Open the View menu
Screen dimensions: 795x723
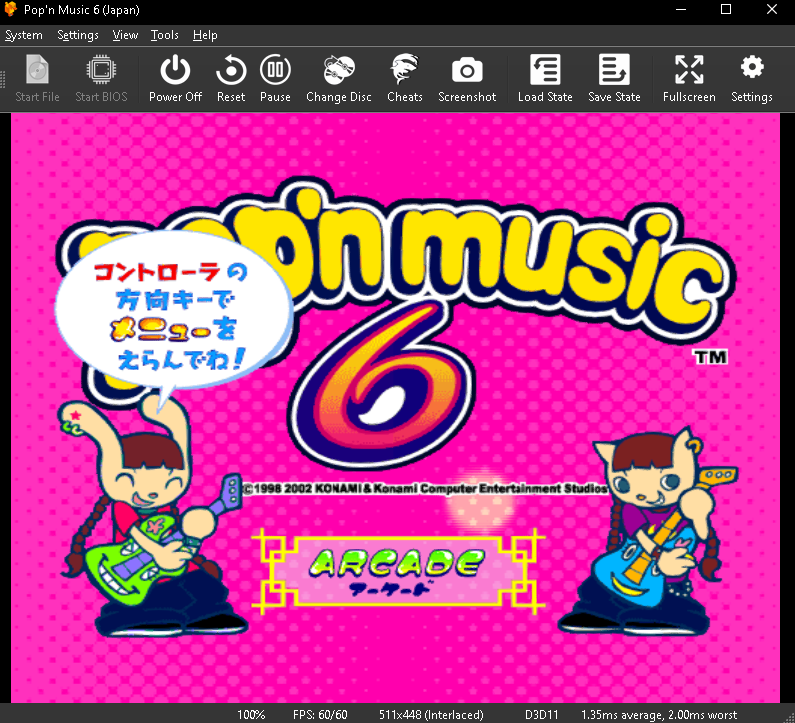pos(125,35)
